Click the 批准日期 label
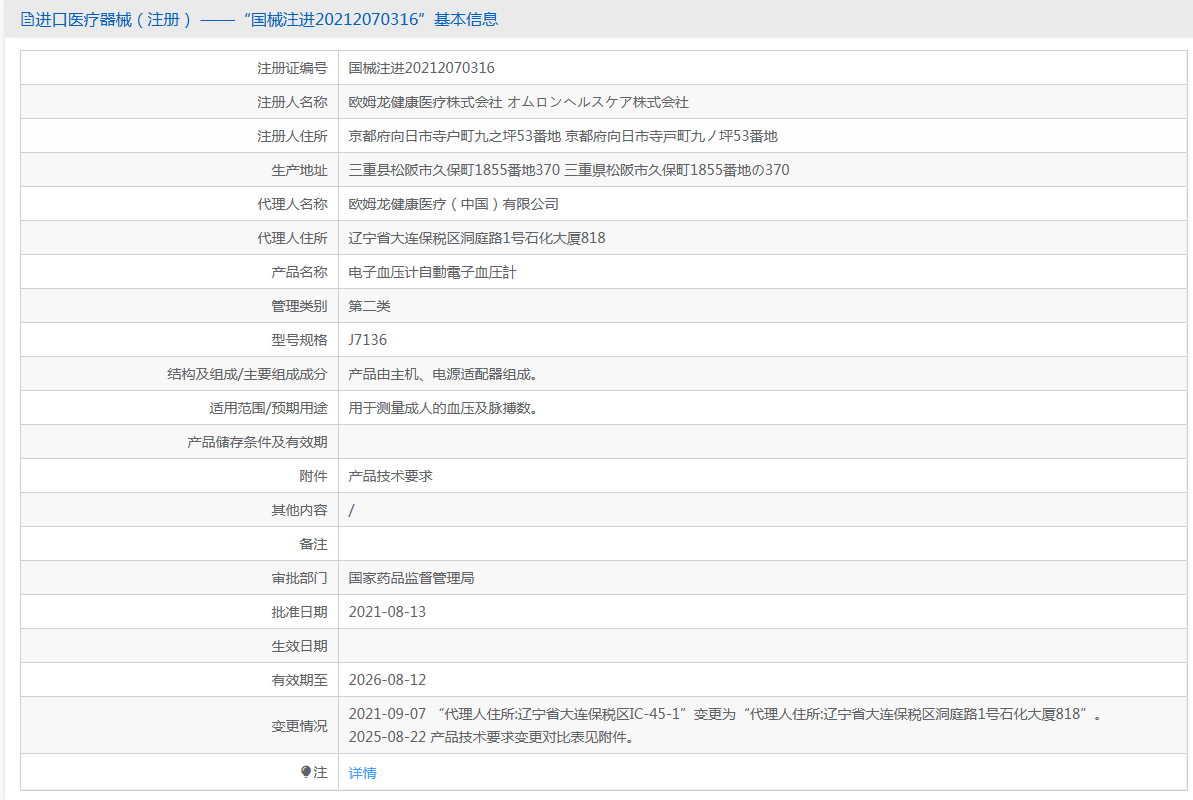 [299, 612]
